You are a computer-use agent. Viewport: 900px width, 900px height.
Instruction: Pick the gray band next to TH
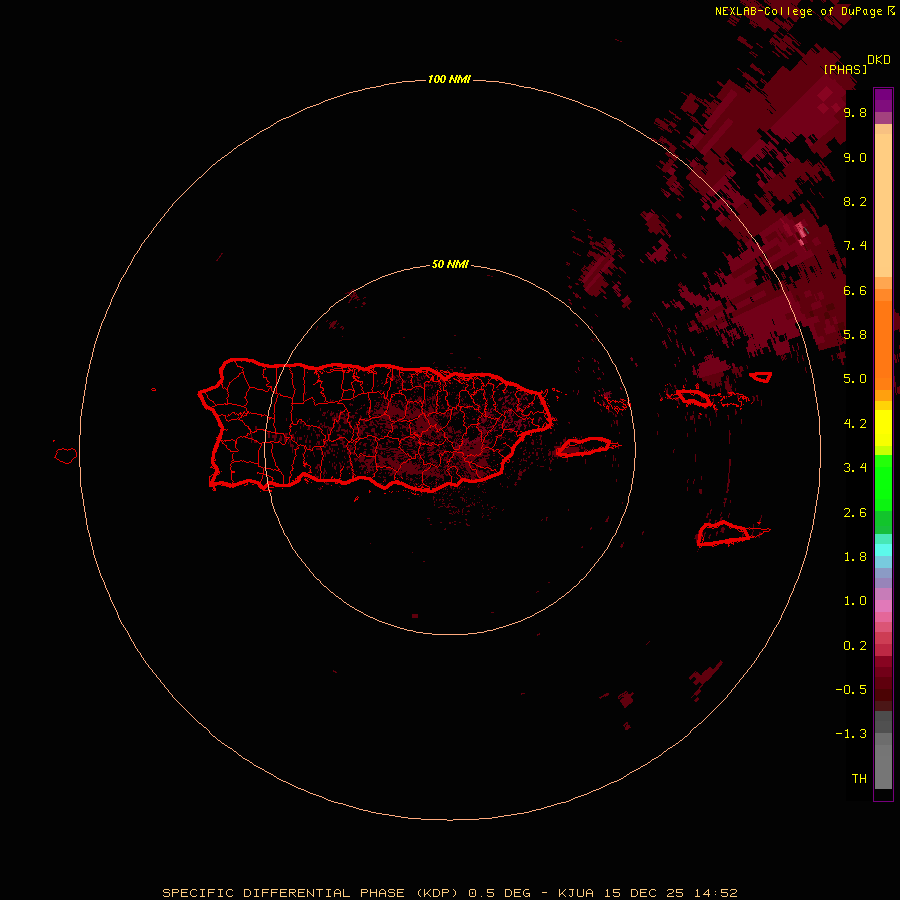[883, 767]
